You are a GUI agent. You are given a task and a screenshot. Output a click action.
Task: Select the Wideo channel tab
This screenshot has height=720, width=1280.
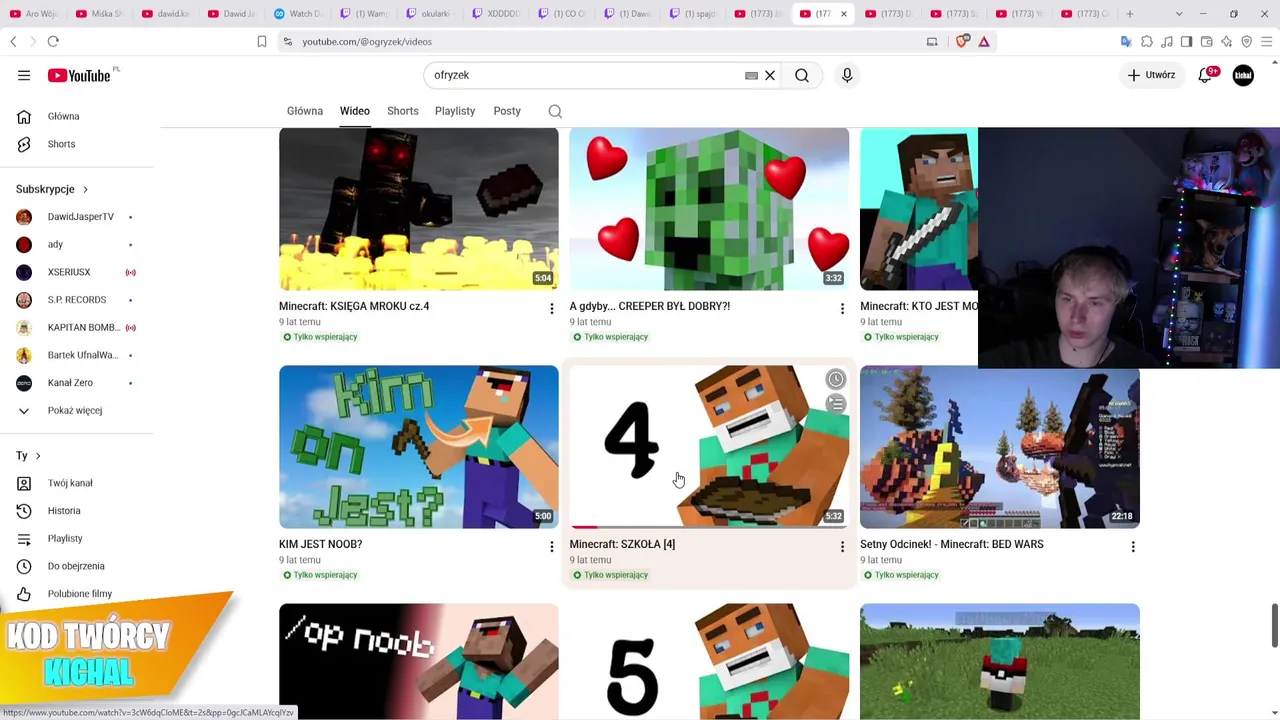[x=355, y=111]
